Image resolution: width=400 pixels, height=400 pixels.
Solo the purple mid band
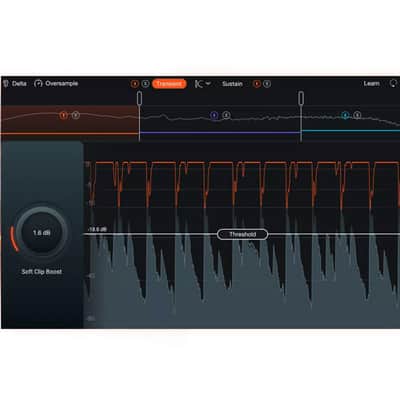pyautogui.click(x=226, y=115)
